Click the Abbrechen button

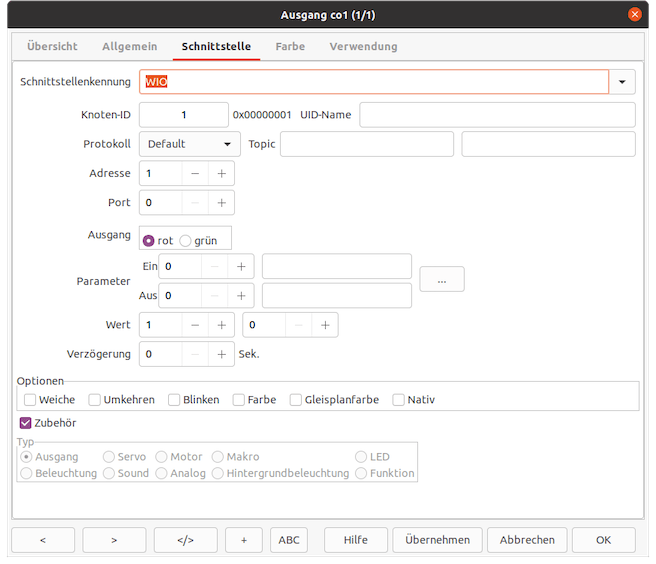pos(527,540)
